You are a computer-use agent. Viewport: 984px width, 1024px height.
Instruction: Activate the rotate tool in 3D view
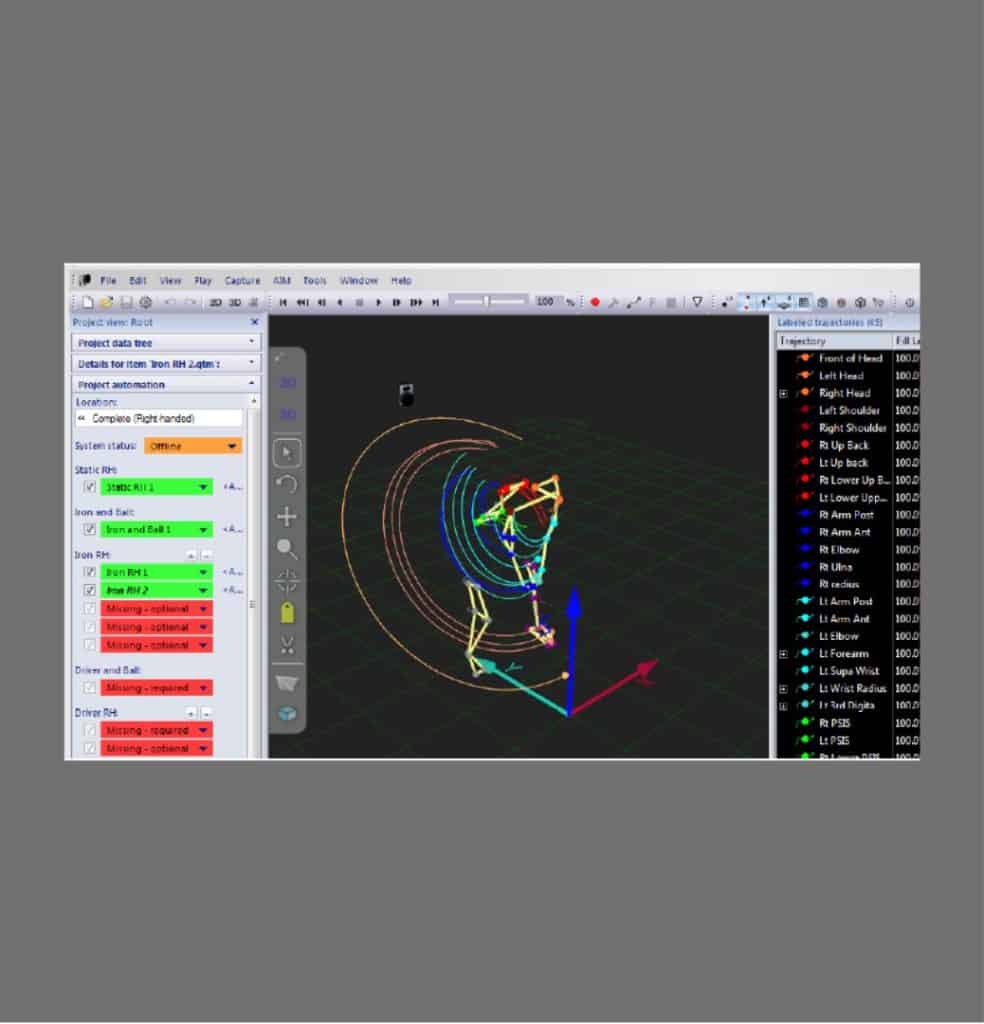tap(288, 484)
